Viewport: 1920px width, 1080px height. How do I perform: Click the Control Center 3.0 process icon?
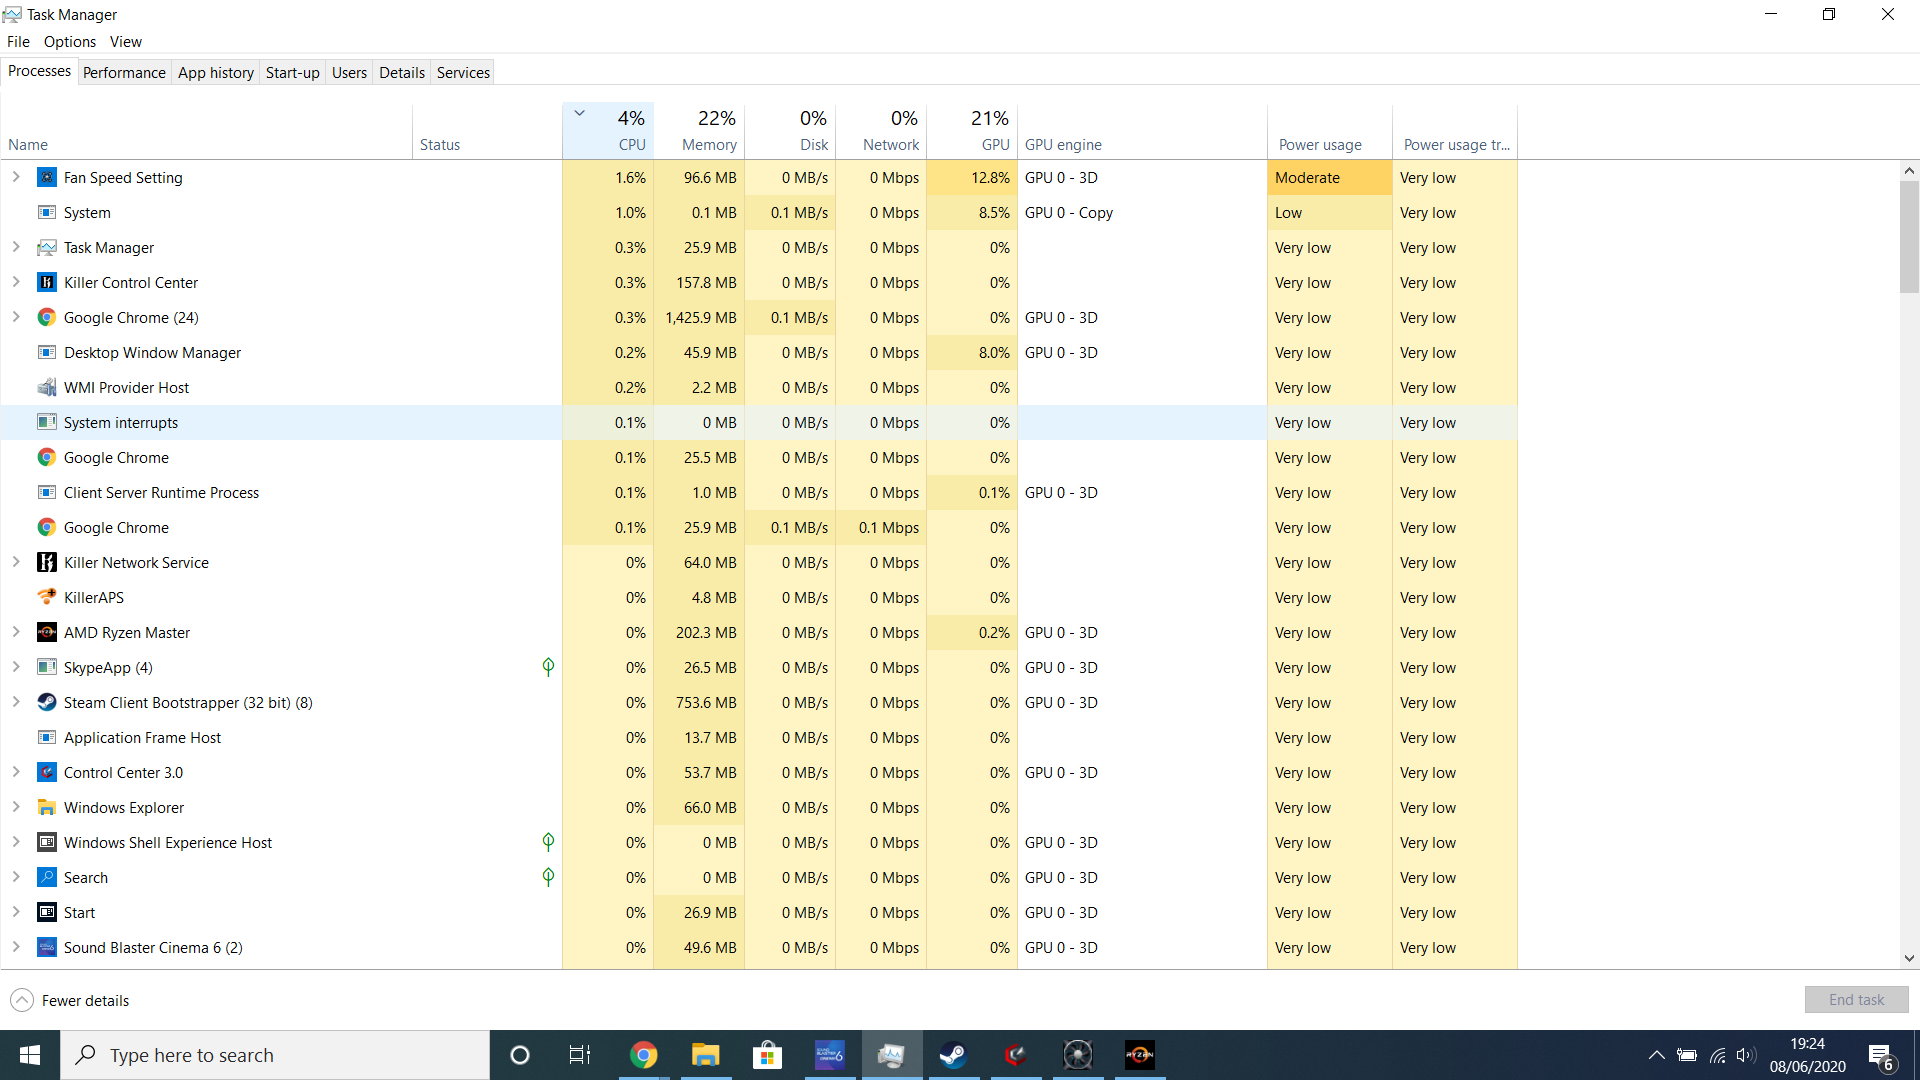point(47,773)
